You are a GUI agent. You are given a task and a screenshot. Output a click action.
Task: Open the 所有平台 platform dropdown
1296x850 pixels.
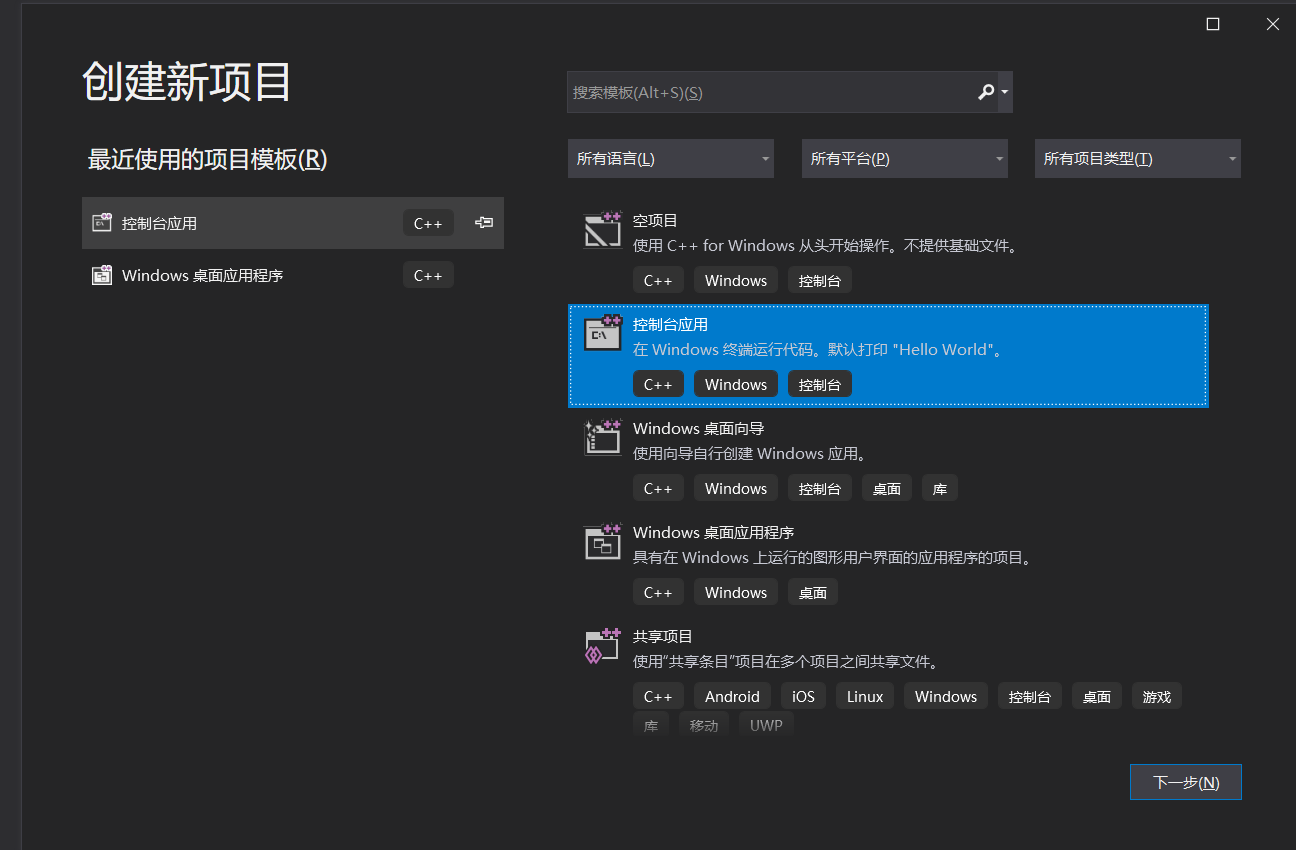(x=904, y=158)
